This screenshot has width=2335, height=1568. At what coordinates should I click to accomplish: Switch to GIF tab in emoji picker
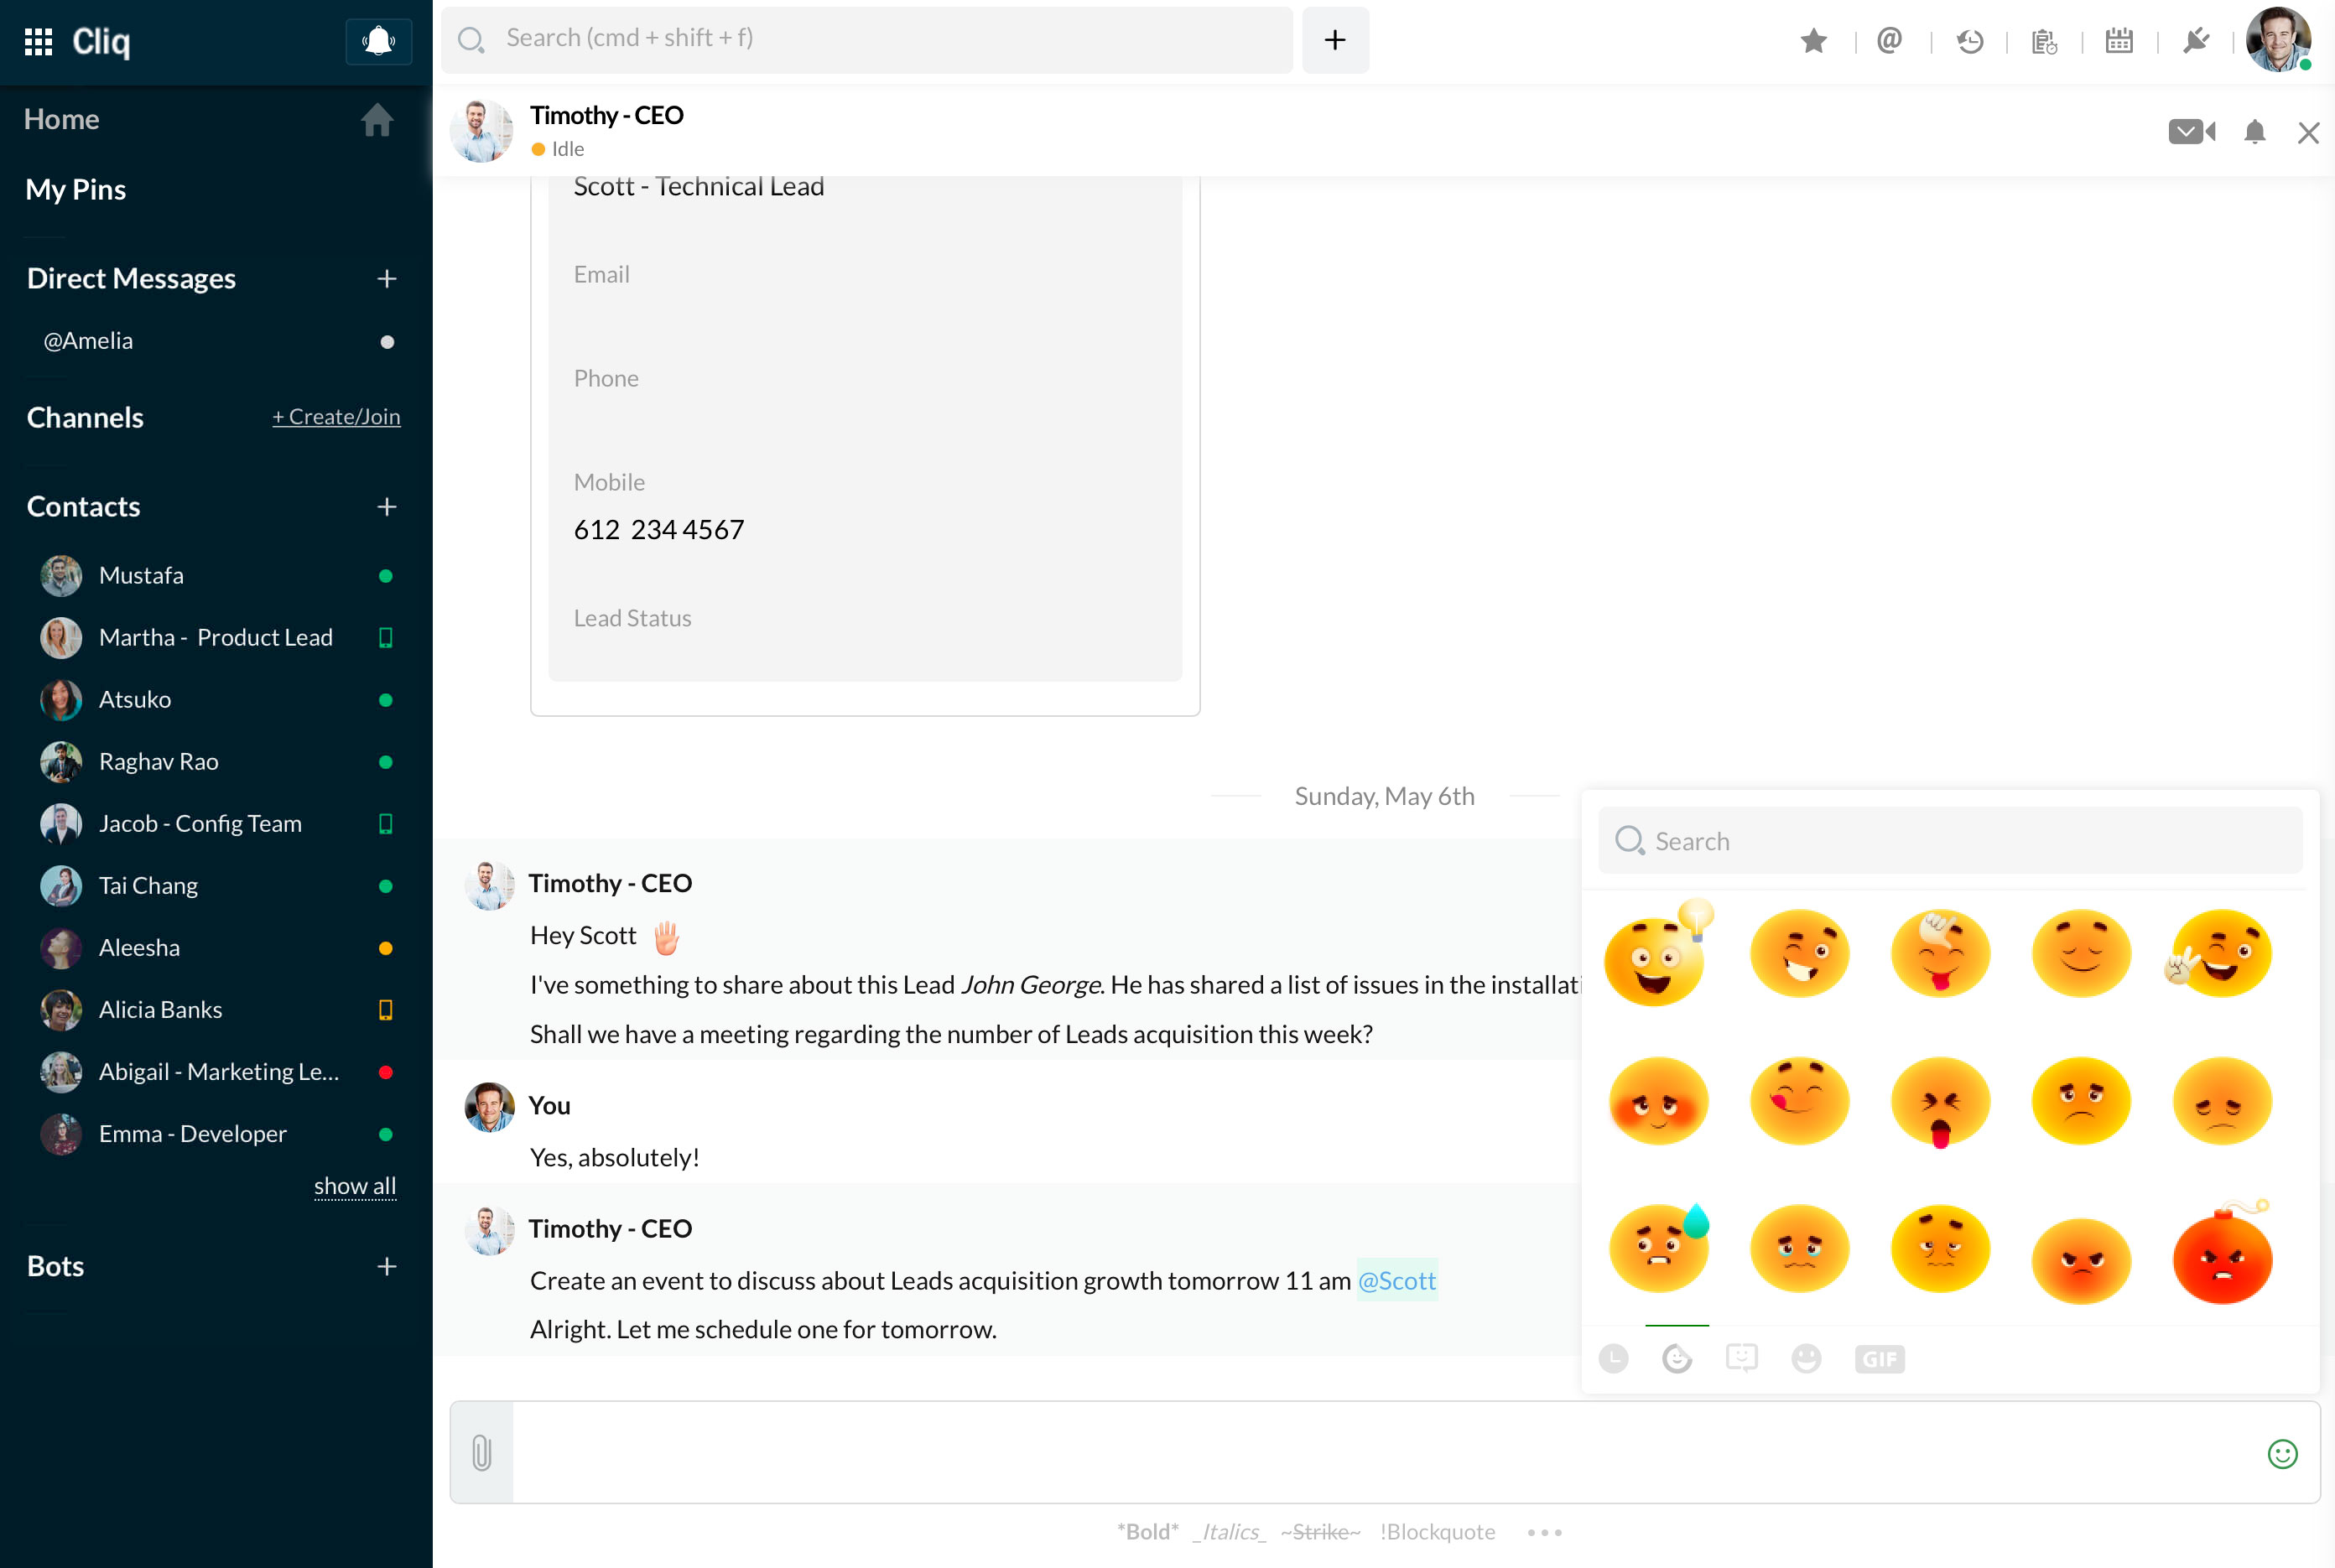pyautogui.click(x=1879, y=1359)
